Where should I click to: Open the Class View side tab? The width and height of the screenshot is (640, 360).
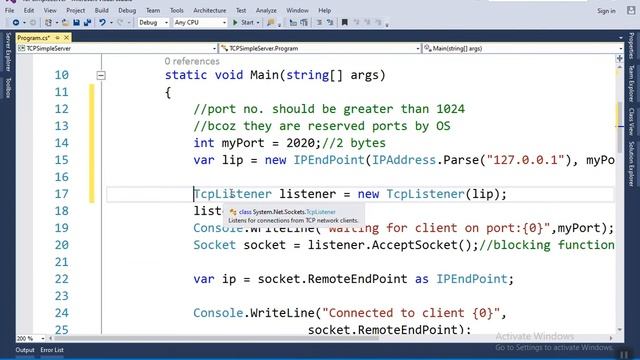pyautogui.click(x=631, y=122)
